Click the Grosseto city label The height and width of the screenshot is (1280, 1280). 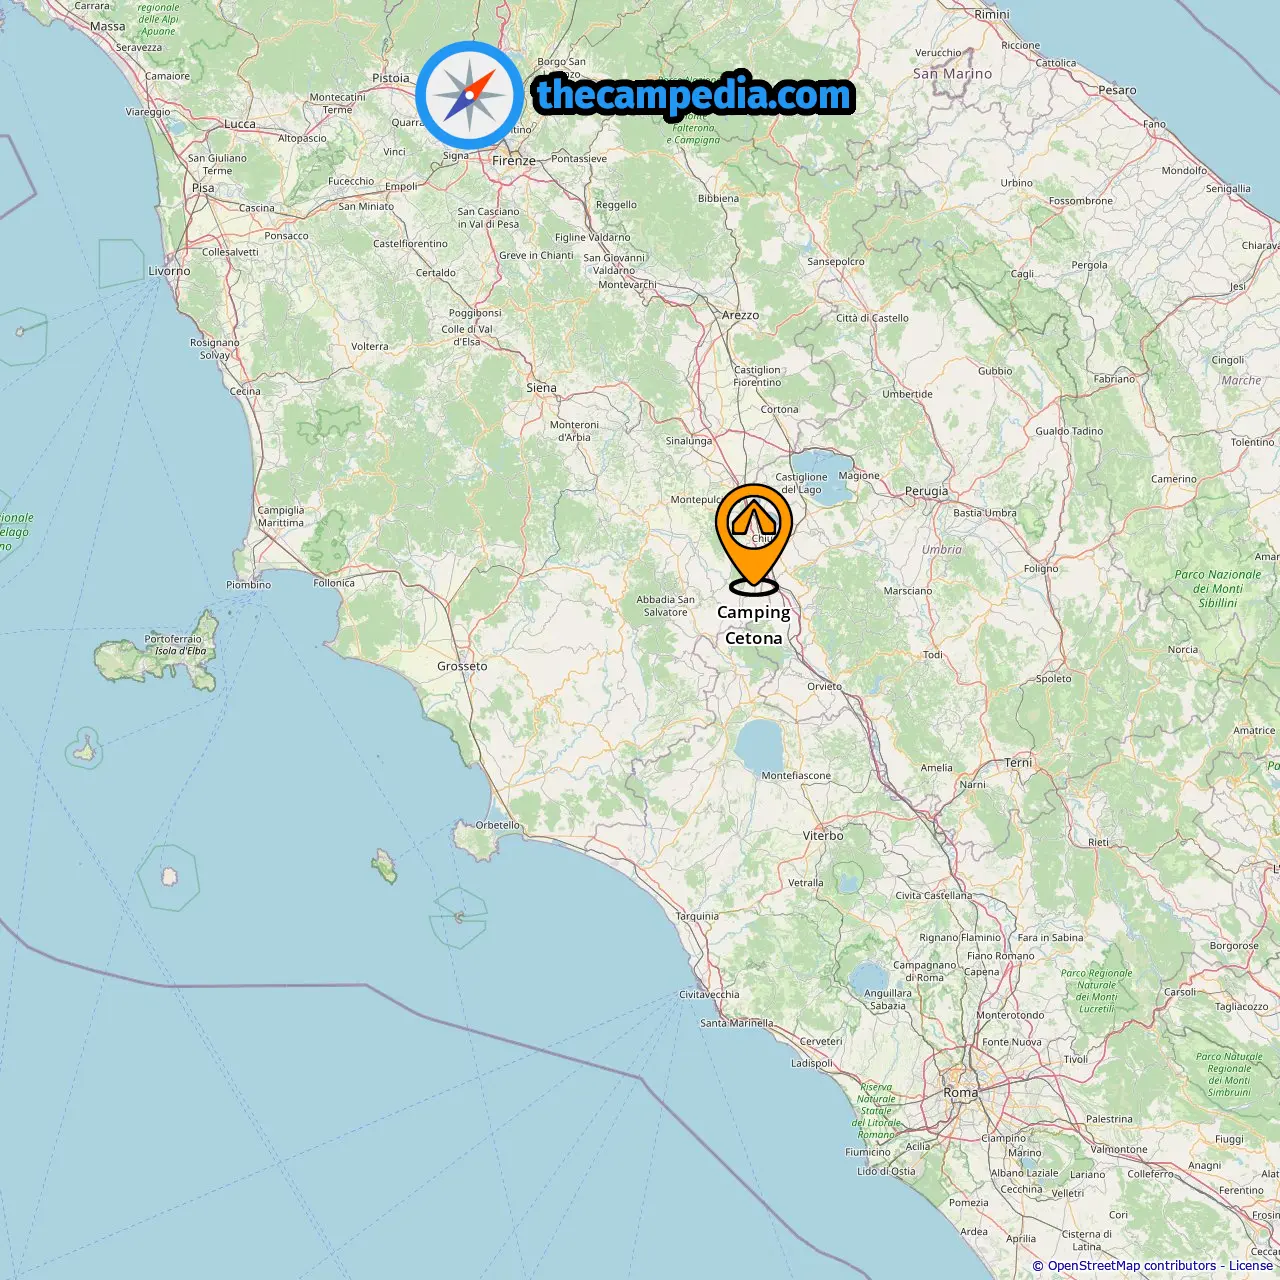pos(462,666)
